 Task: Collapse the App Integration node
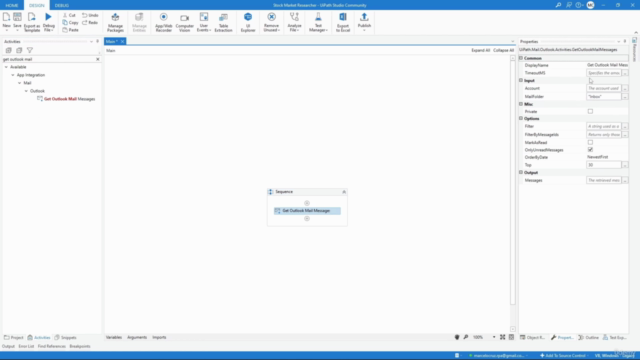13,75
